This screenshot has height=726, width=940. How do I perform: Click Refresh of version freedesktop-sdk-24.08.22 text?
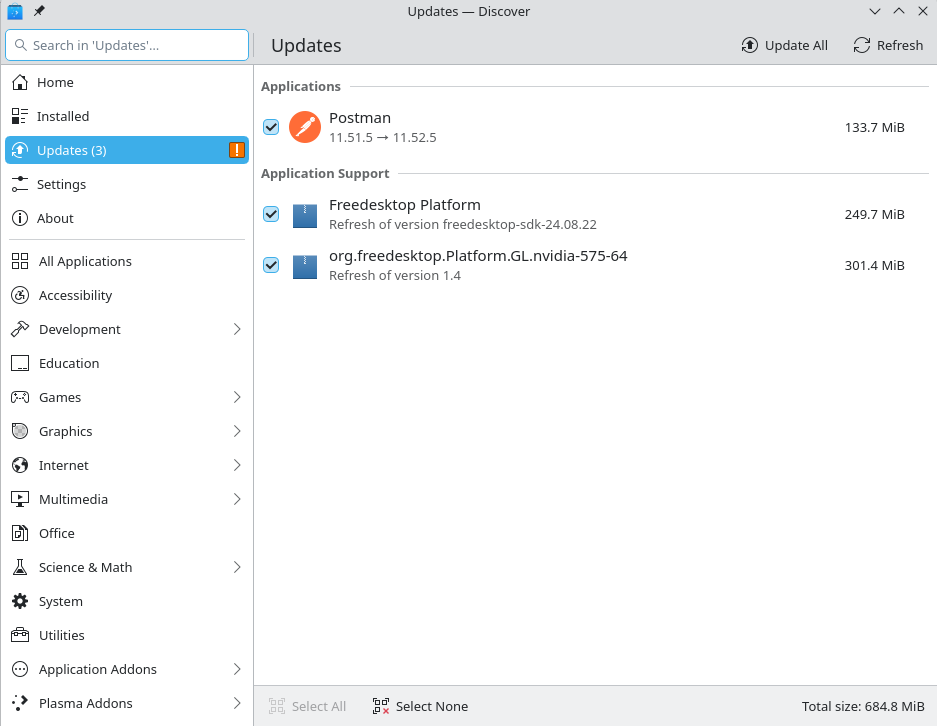463,225
